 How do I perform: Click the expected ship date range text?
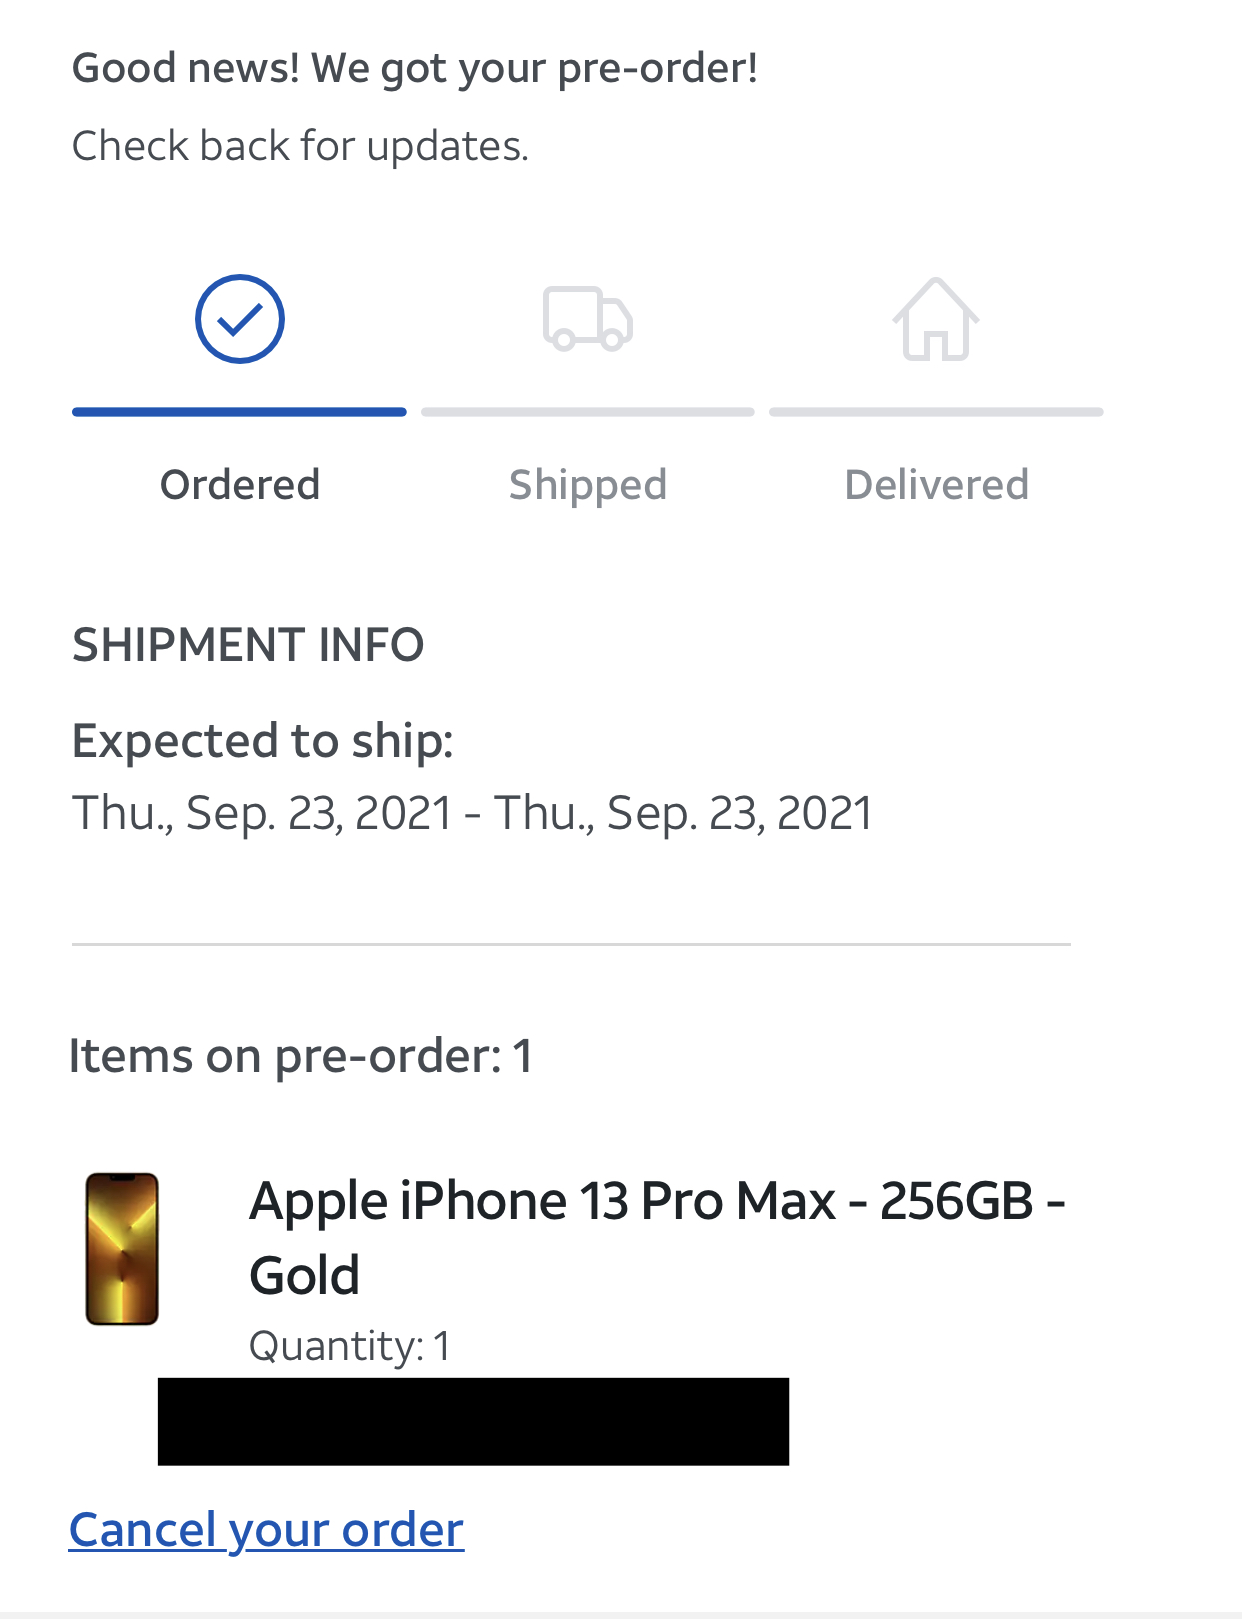tap(472, 813)
